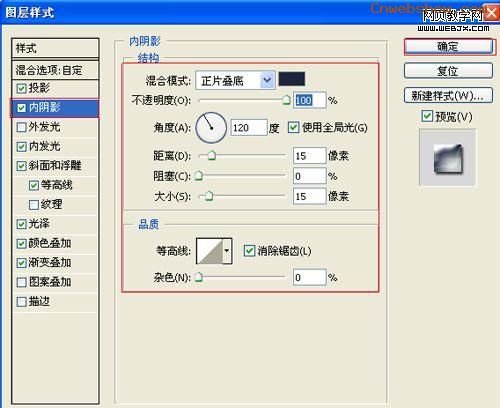The width and height of the screenshot is (500, 408).
Task: Click the contour curve thumbnail
Action: click(210, 251)
